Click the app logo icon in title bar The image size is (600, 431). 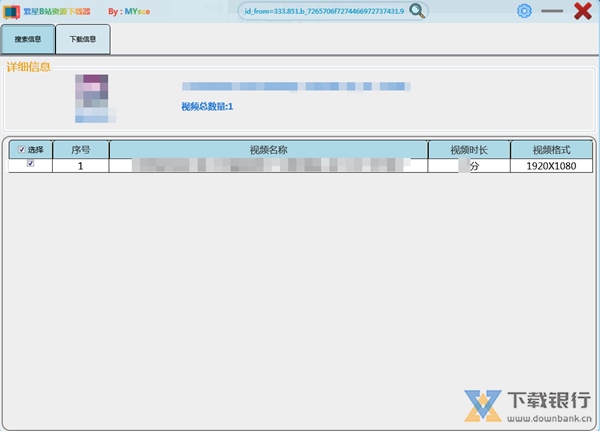click(x=9, y=11)
